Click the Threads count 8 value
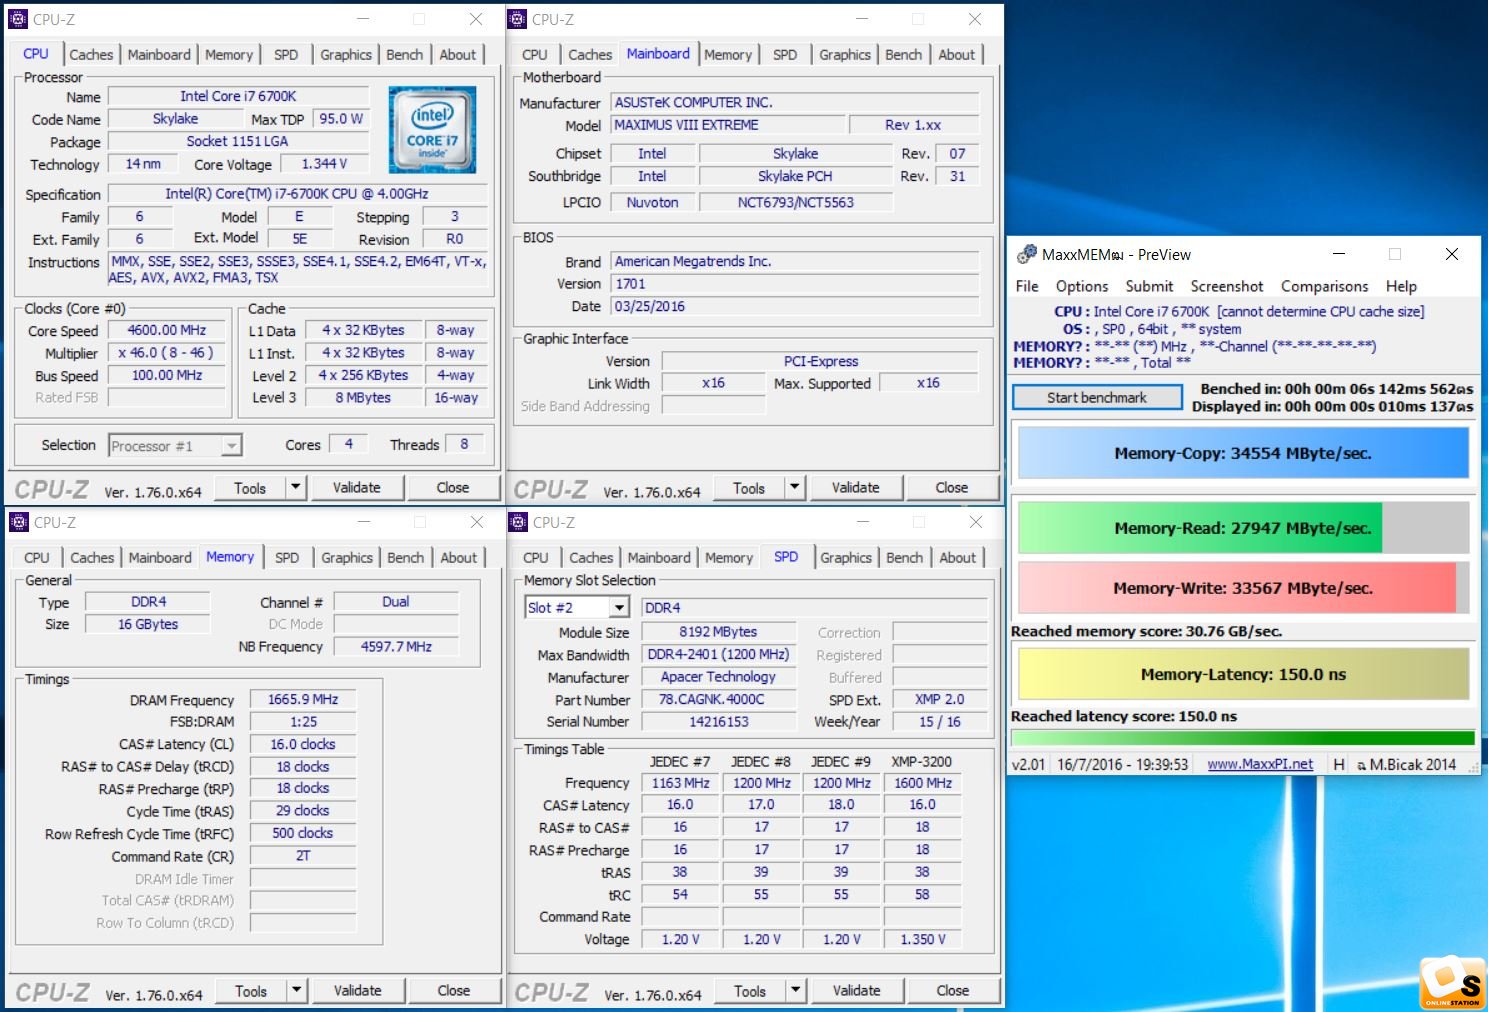Viewport: 1488px width, 1012px height. click(464, 444)
